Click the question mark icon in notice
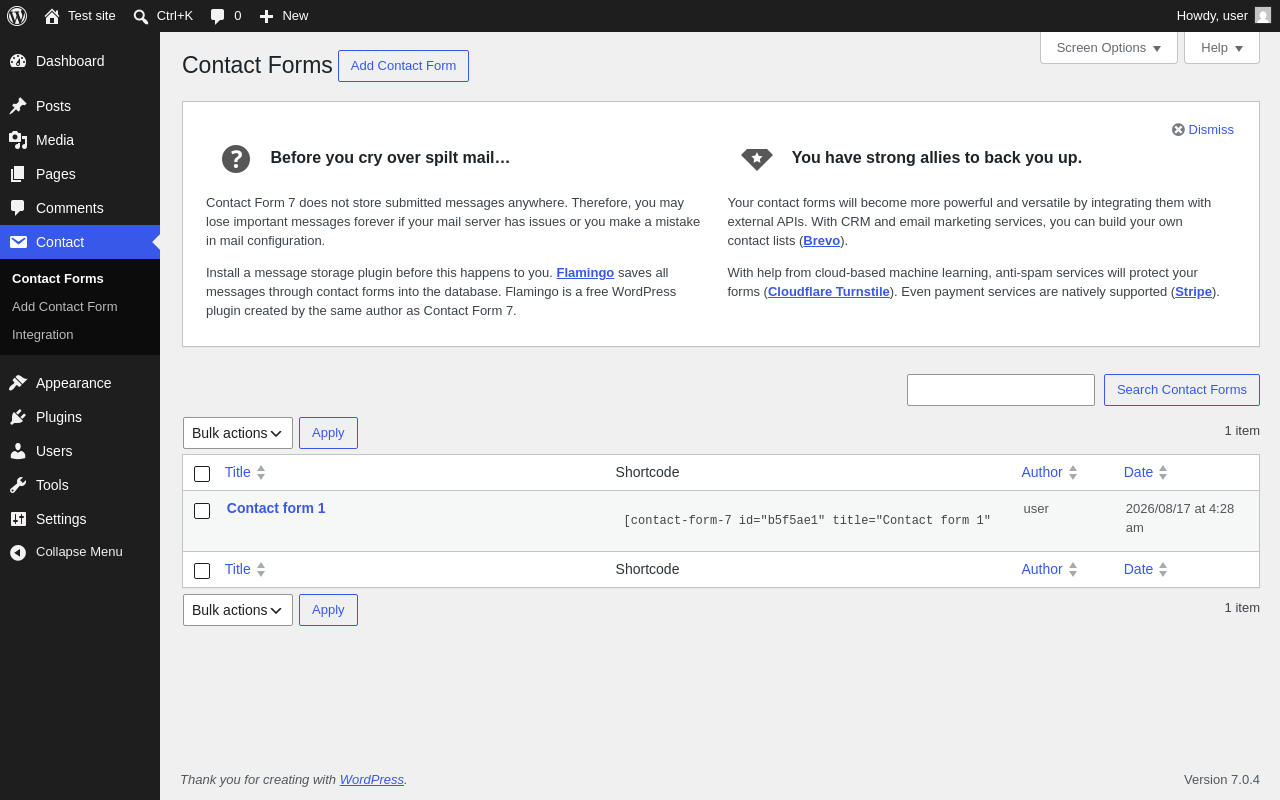Image resolution: width=1280 pixels, height=800 pixels. click(x=236, y=159)
